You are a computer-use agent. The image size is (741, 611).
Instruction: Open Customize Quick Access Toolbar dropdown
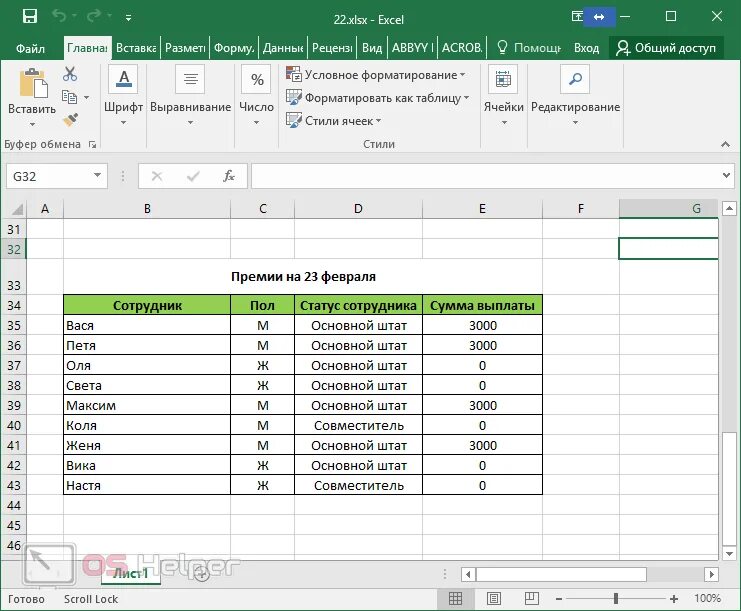(x=128, y=18)
